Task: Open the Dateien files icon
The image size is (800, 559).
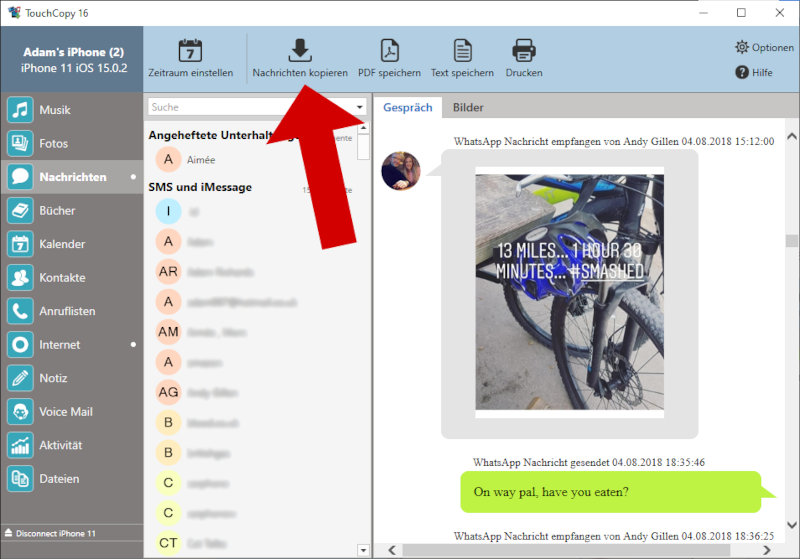Action: pyautogui.click(x=20, y=478)
